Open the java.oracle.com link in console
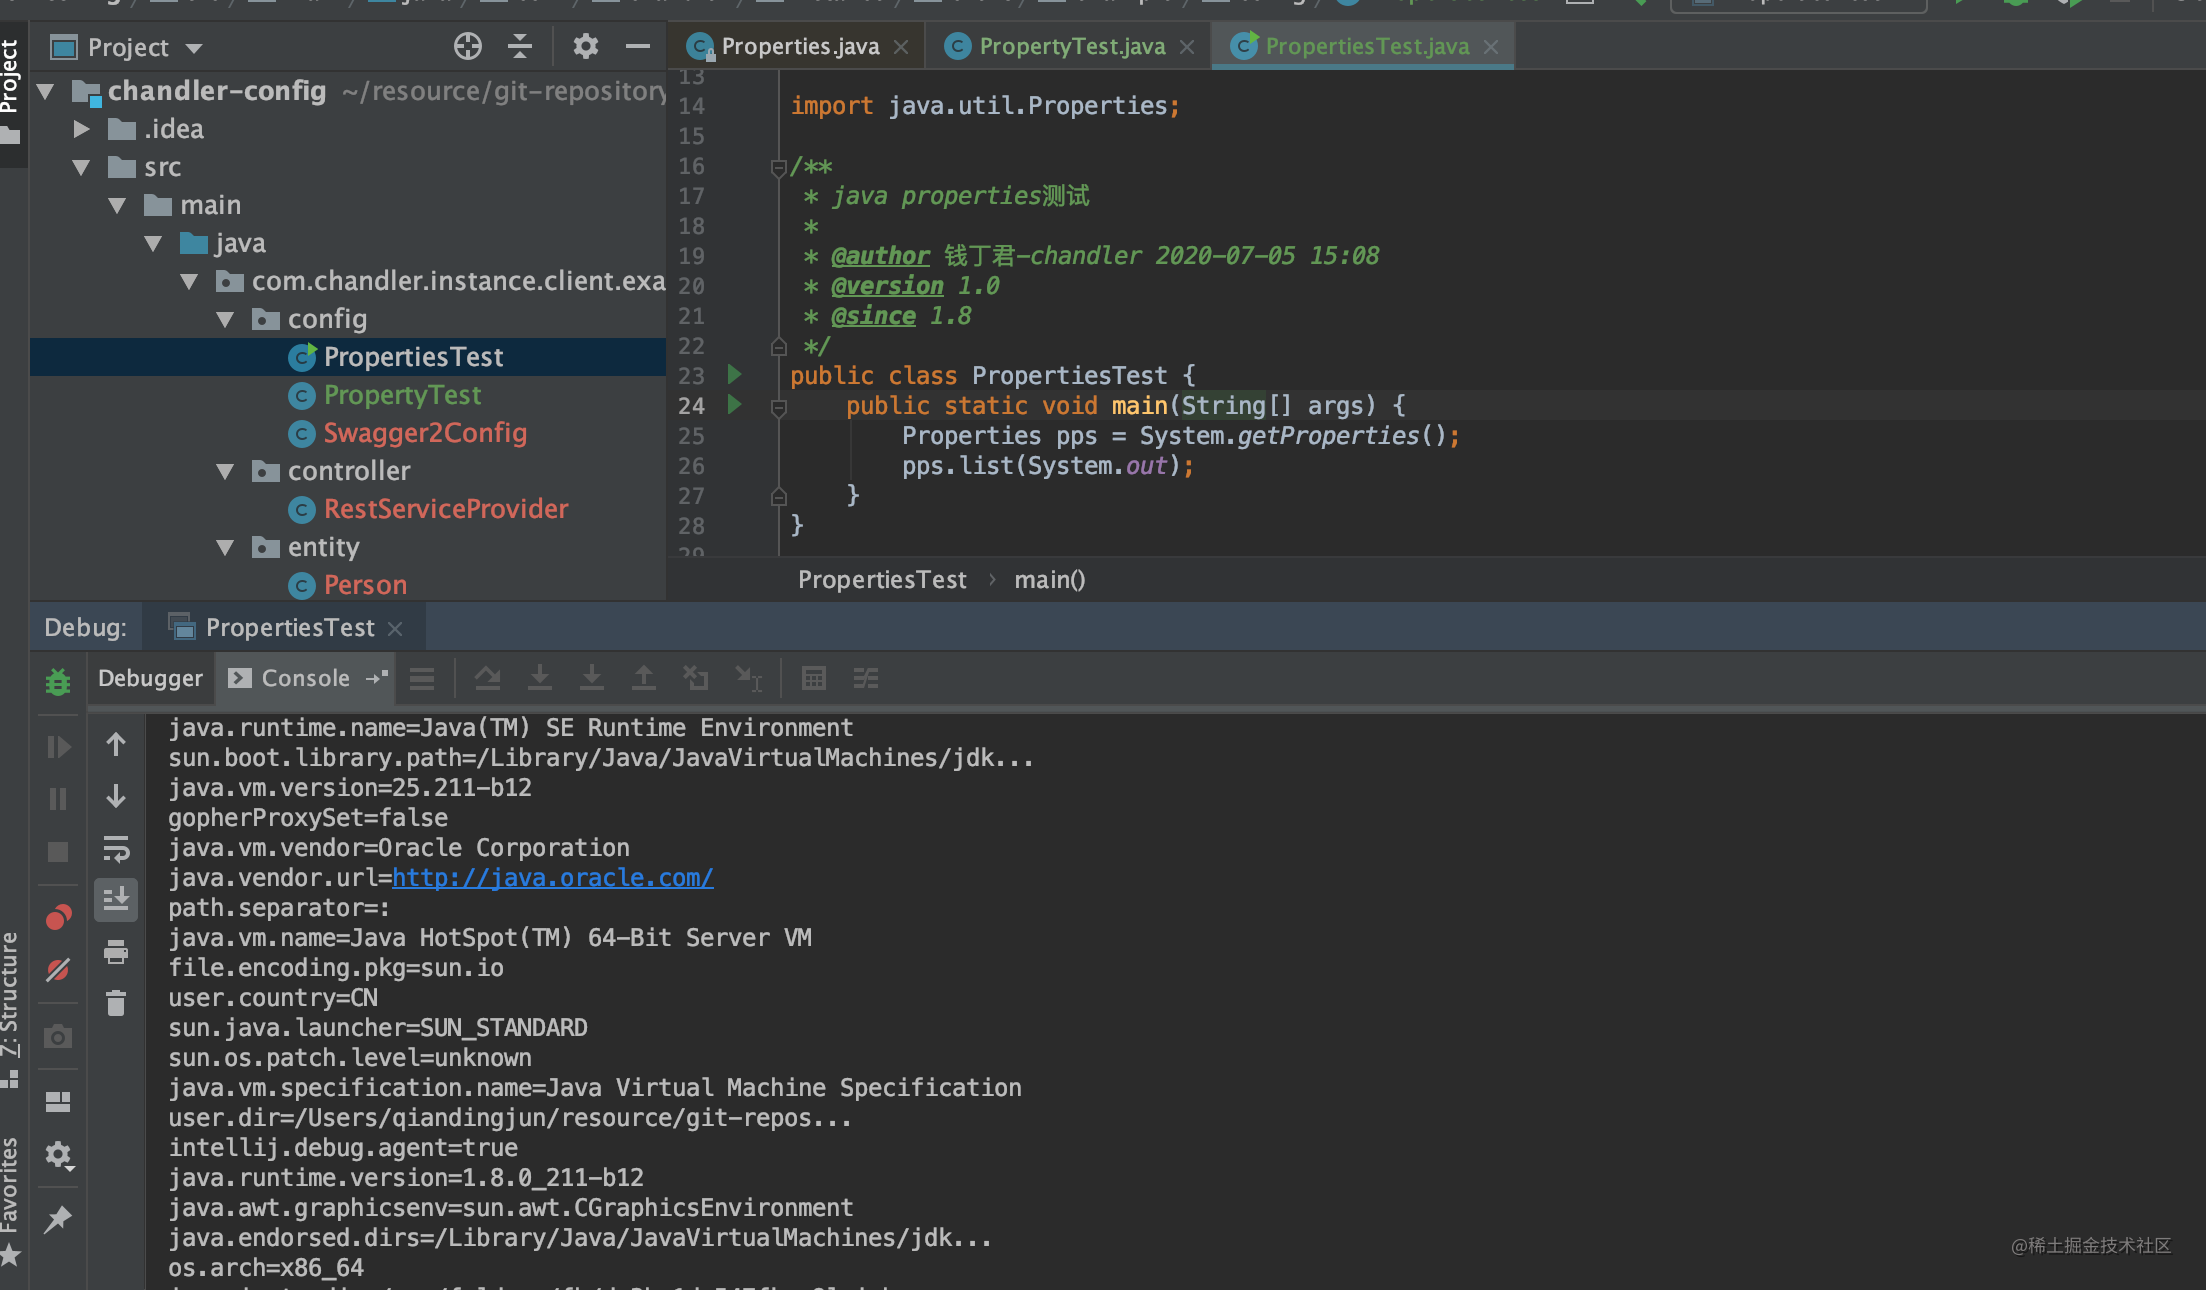The height and width of the screenshot is (1290, 2206). 552,878
